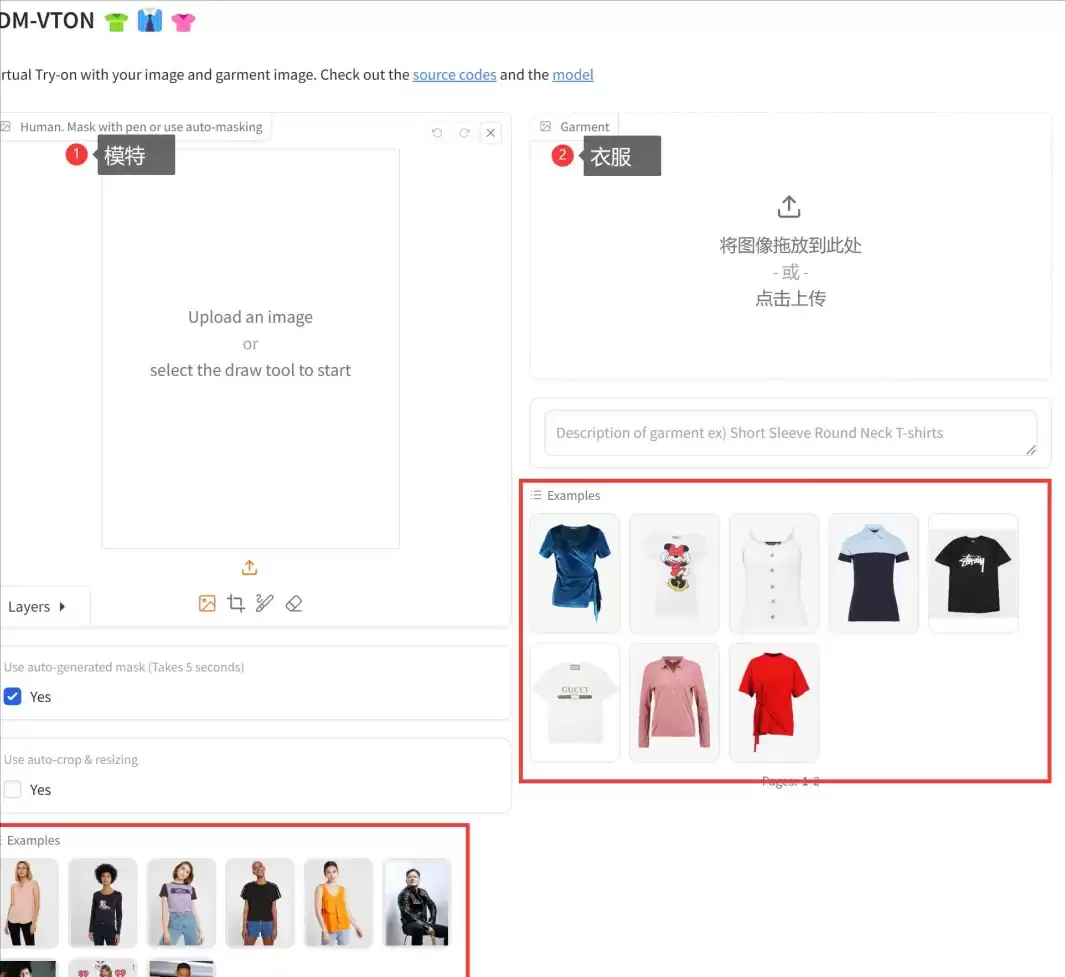1065x977 pixels.
Task: Expand the Layers panel
Action: coord(37,607)
